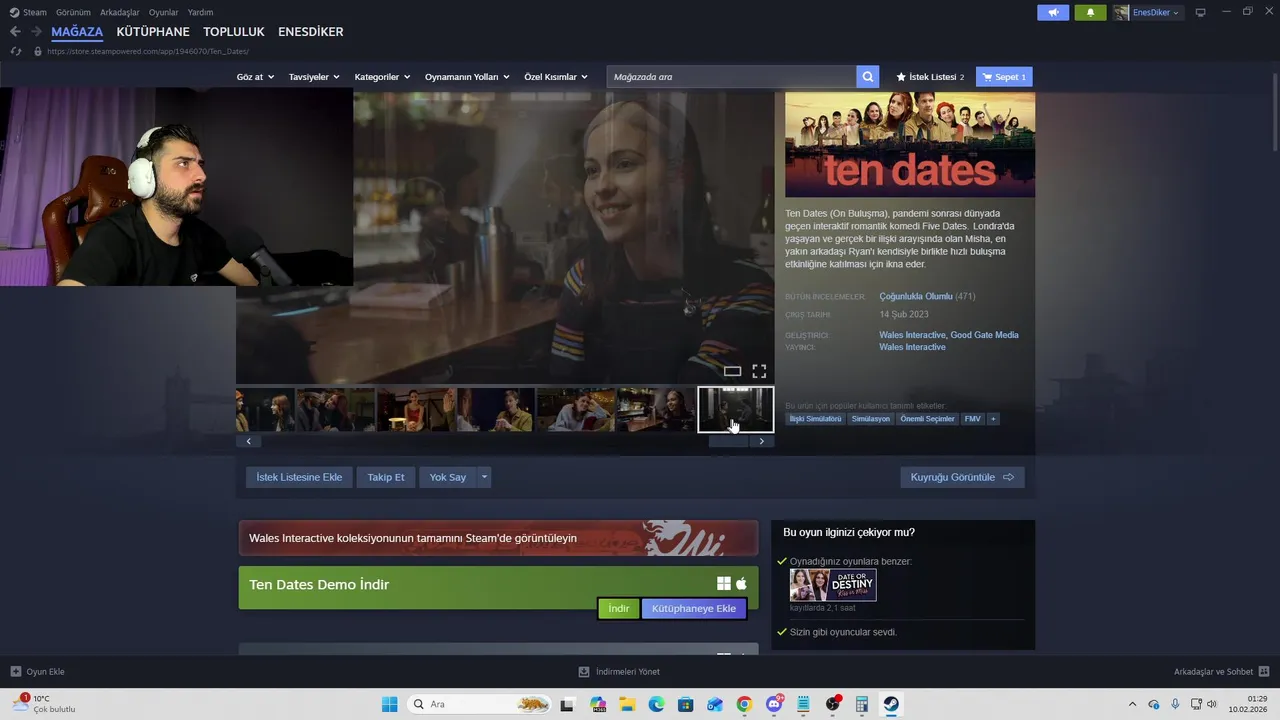
Task: Select the first screenshot thumbnail
Action: pos(265,410)
